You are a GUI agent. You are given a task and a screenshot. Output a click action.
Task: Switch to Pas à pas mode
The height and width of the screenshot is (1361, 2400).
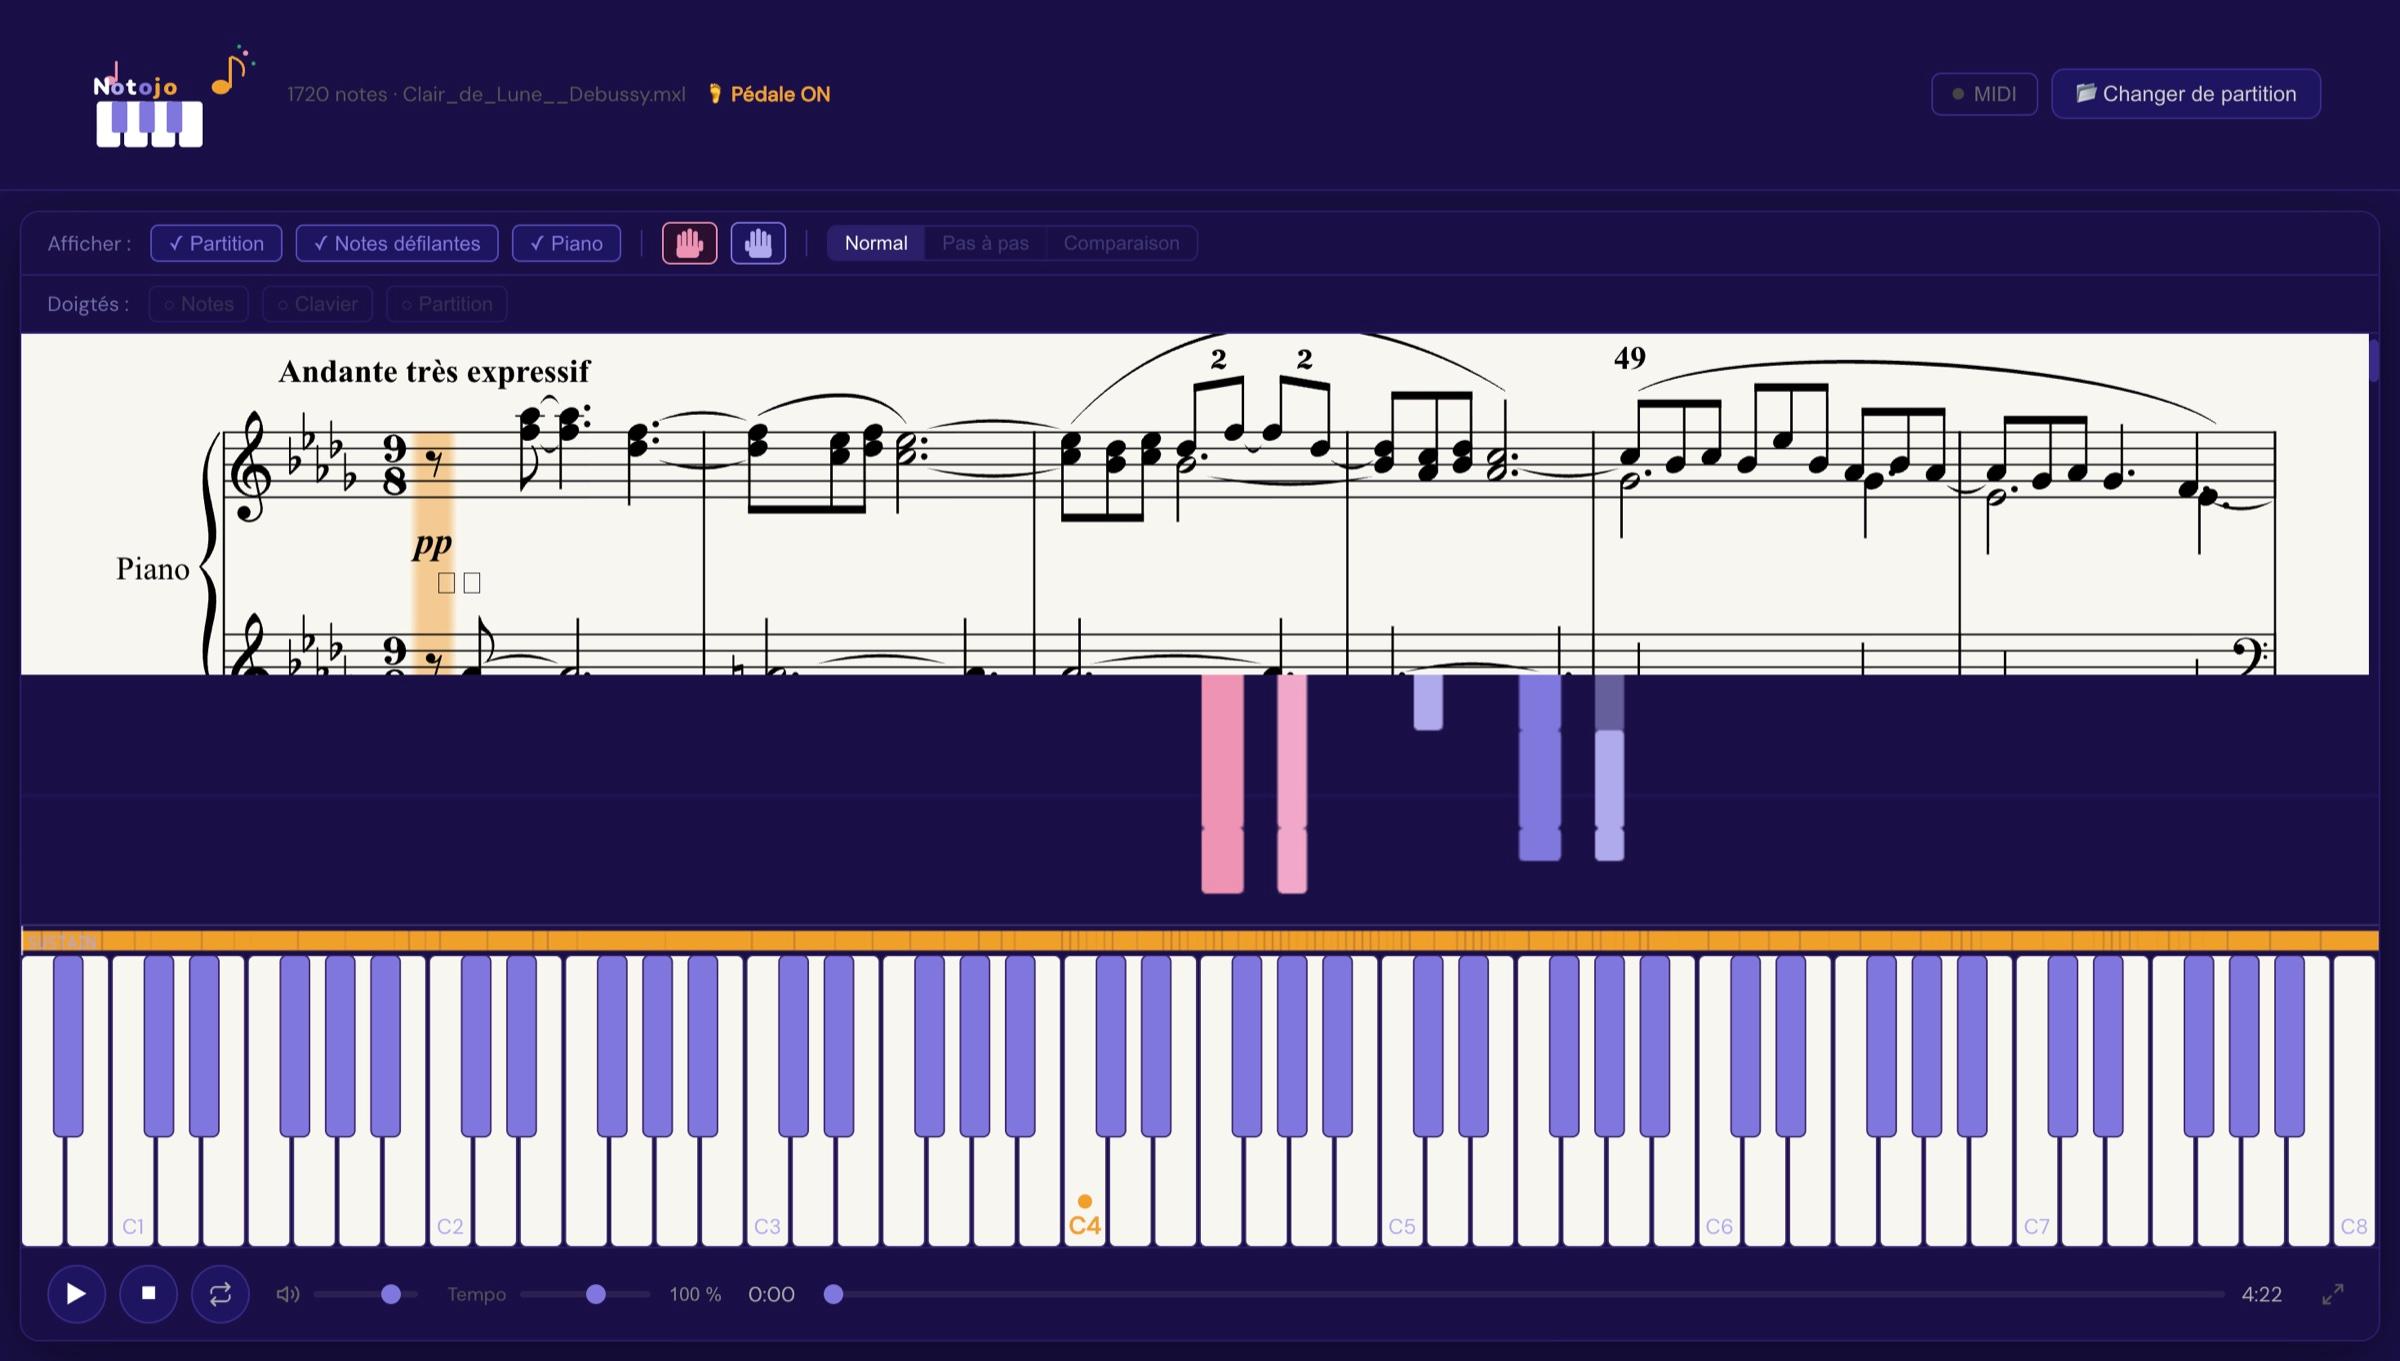(x=985, y=243)
